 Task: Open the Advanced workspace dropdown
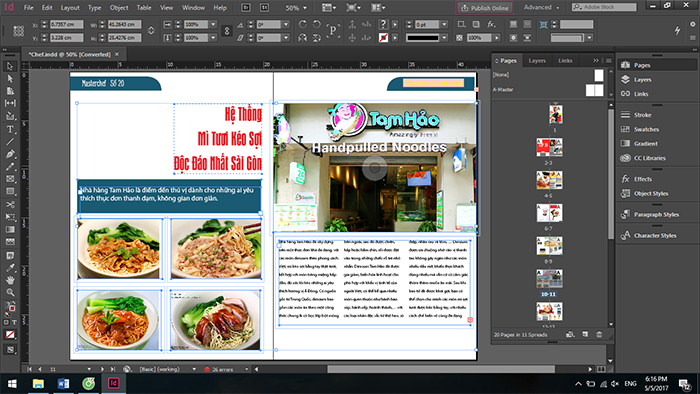(542, 8)
